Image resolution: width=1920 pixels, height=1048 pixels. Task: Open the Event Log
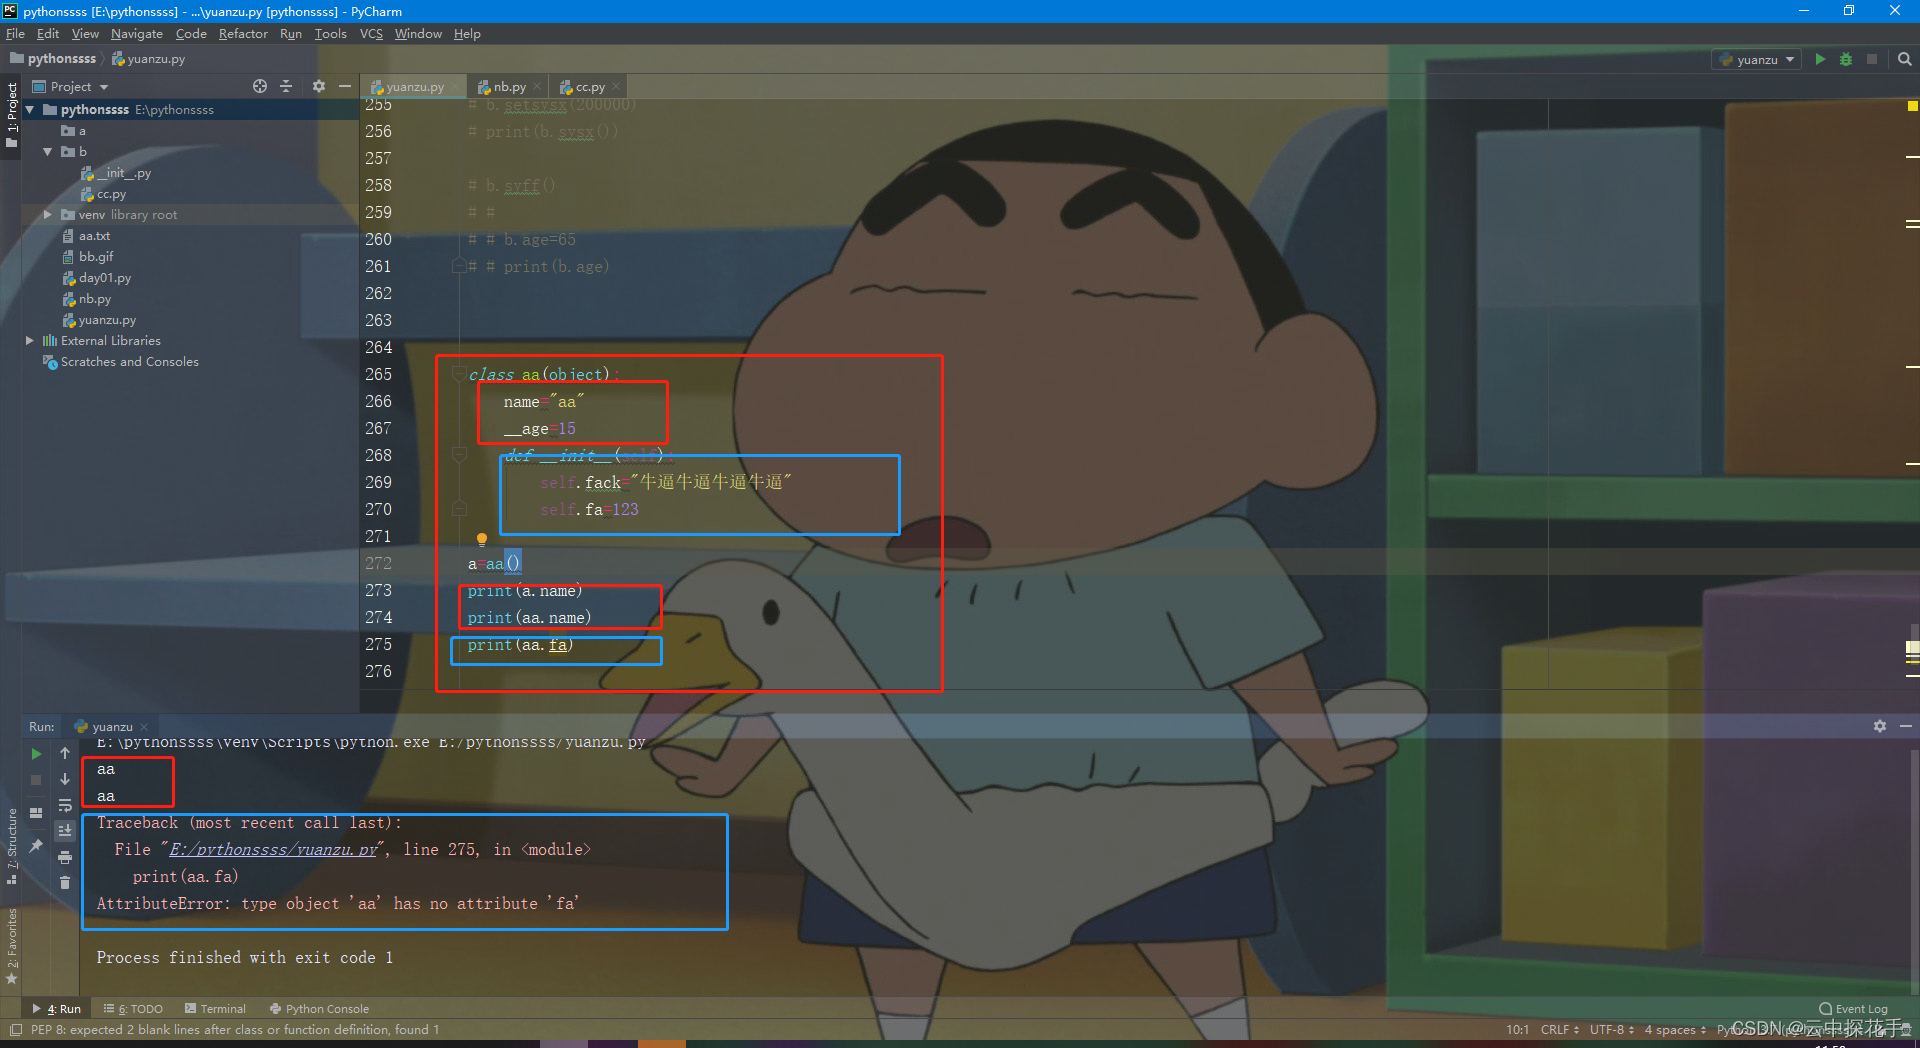tap(1854, 1009)
